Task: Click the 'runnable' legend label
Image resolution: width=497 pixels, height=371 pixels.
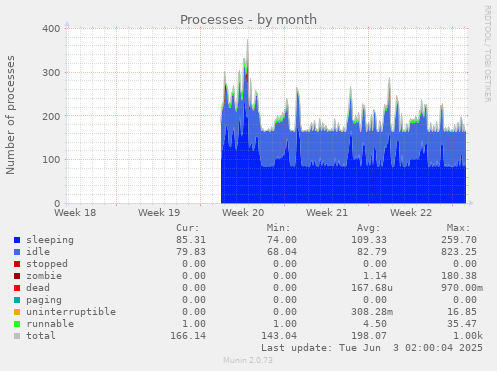Action: [50, 324]
